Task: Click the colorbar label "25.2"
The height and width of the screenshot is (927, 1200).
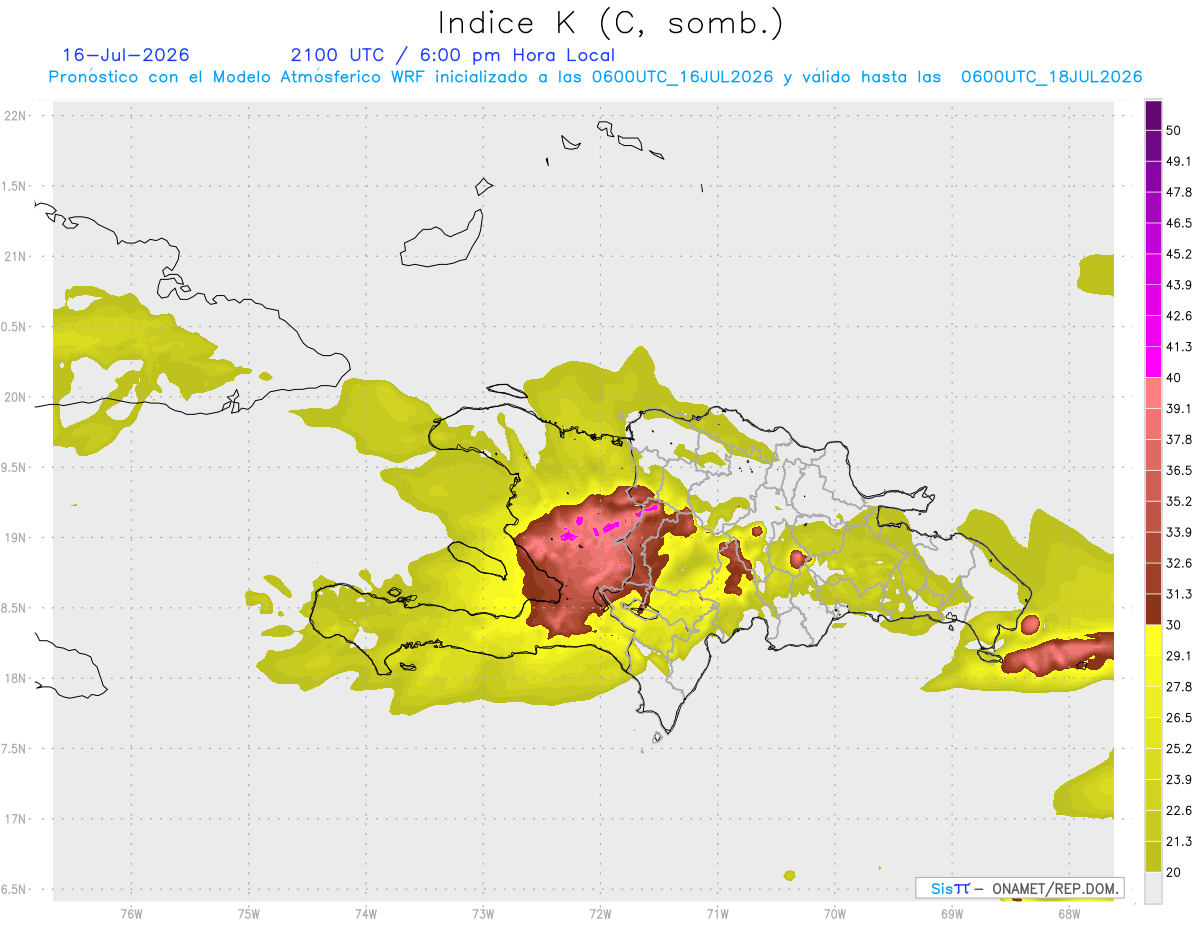Action: [x=1179, y=749]
